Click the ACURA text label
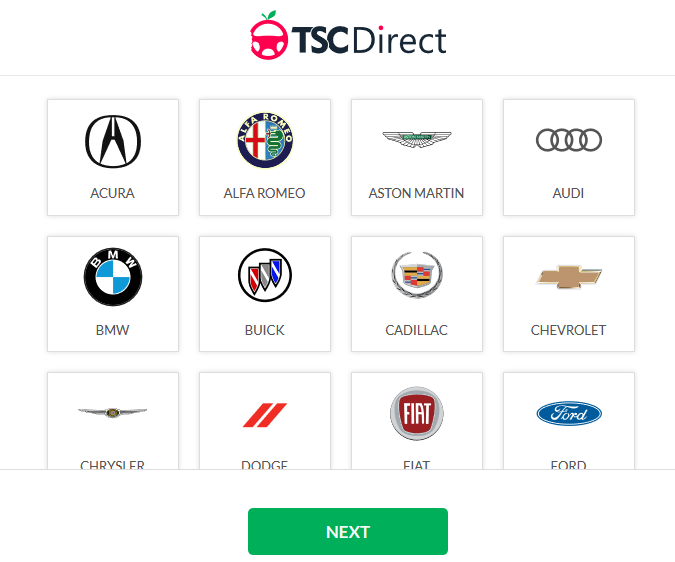Image resolution: width=675 pixels, height=562 pixels. [x=112, y=193]
